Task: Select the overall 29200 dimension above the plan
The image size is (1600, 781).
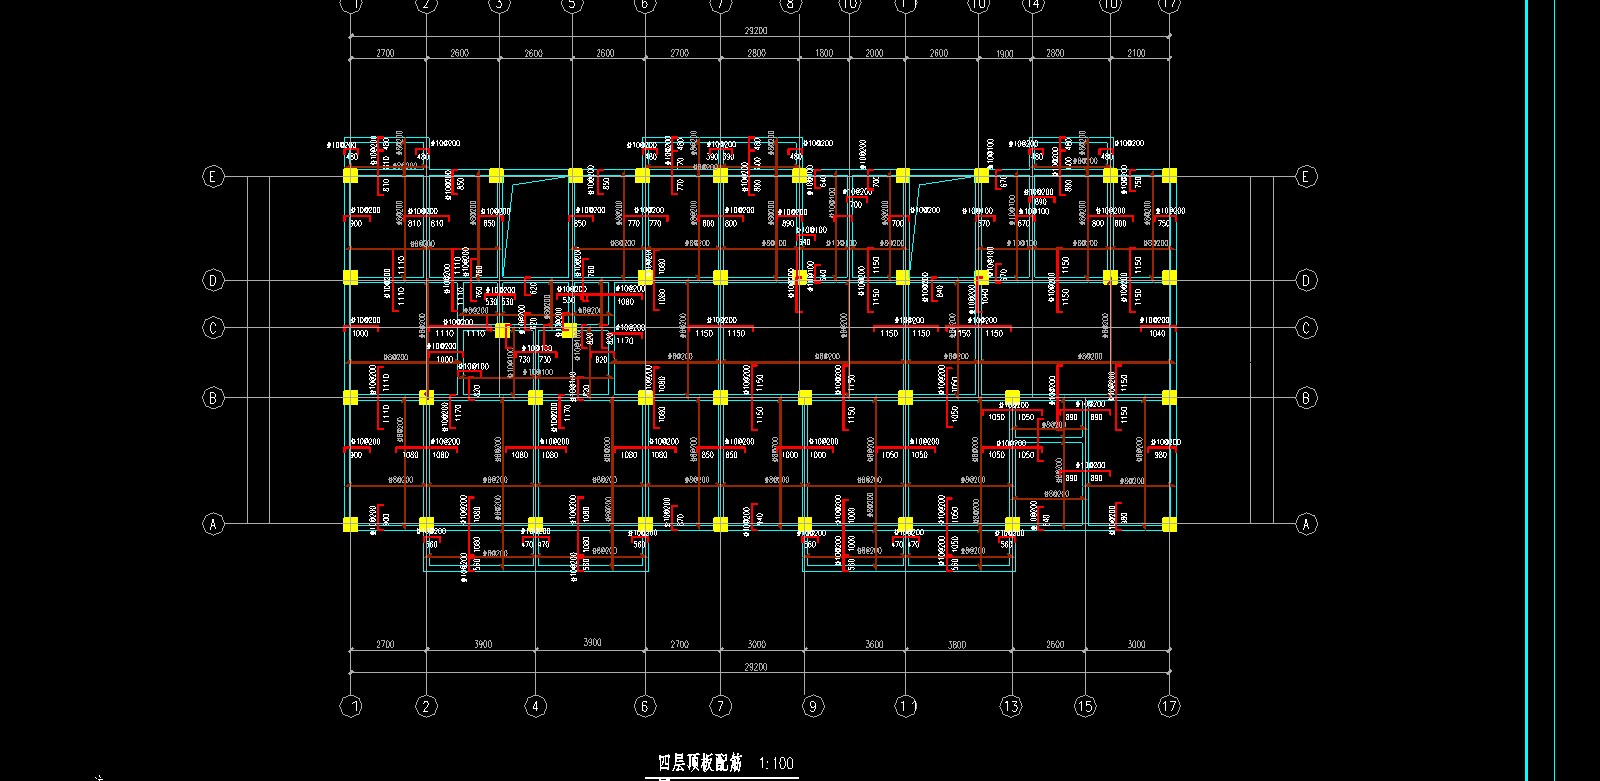Action: pos(757,31)
